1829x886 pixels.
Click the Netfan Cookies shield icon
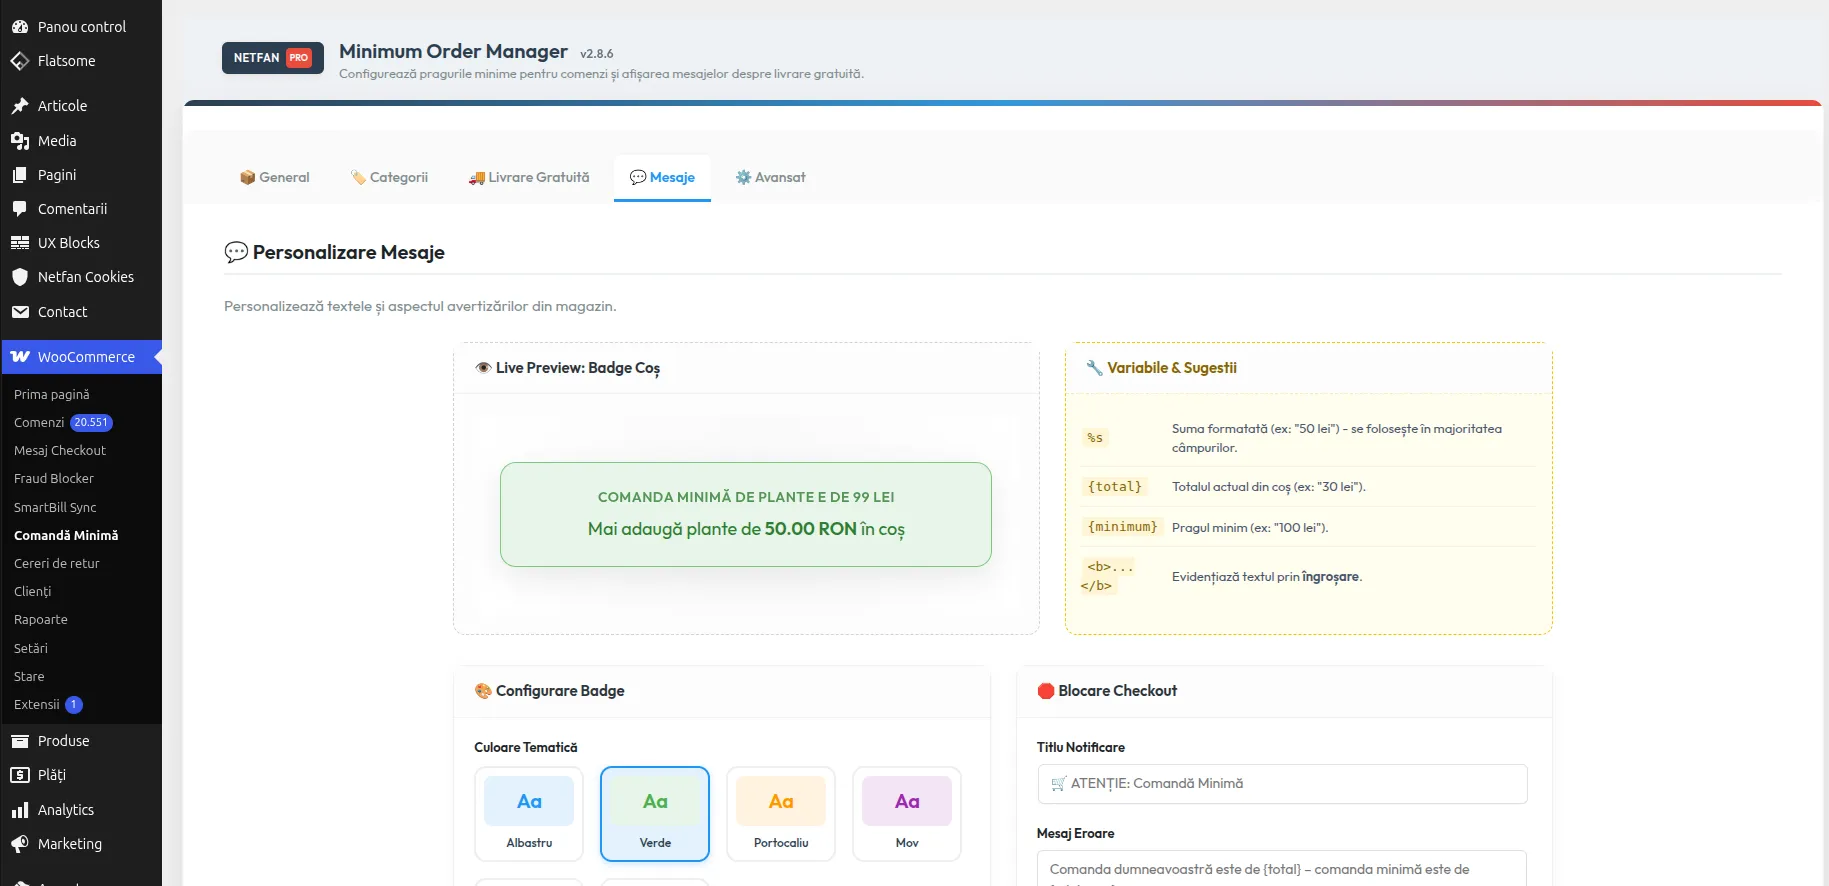click(20, 277)
